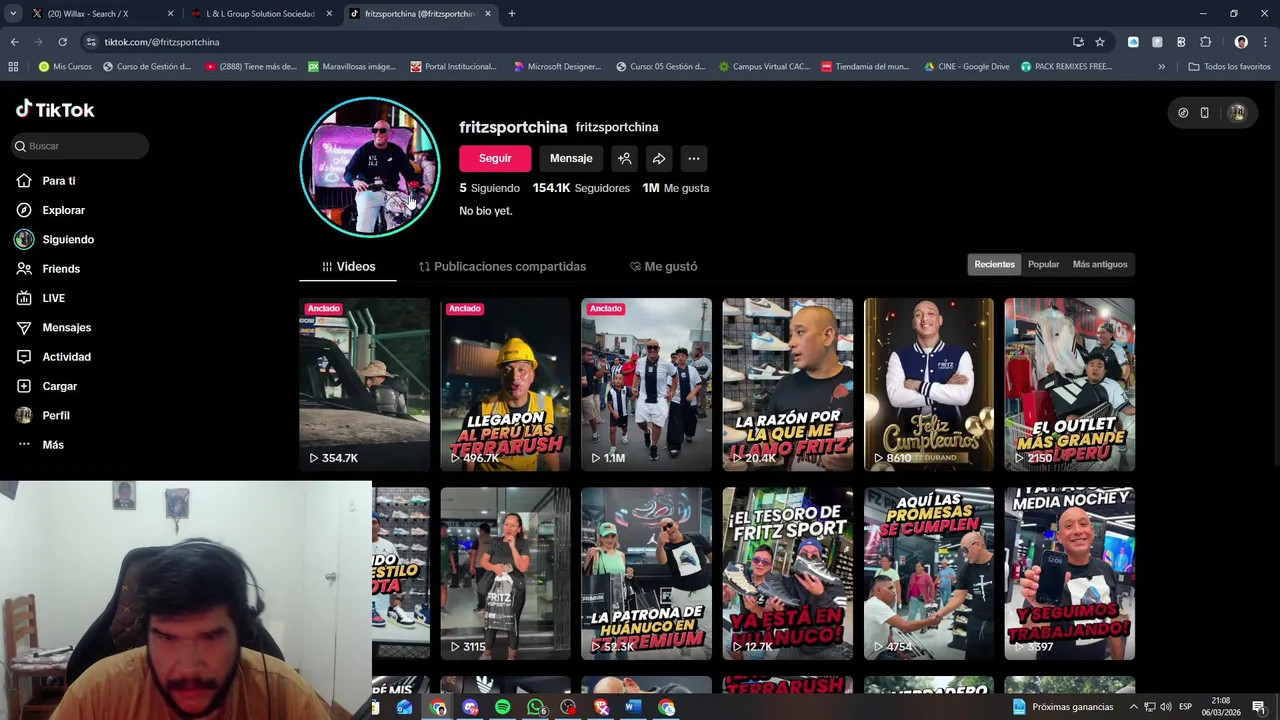Screen dimensions: 1280x720
Task: Click the Seguir button
Action: 495,158
